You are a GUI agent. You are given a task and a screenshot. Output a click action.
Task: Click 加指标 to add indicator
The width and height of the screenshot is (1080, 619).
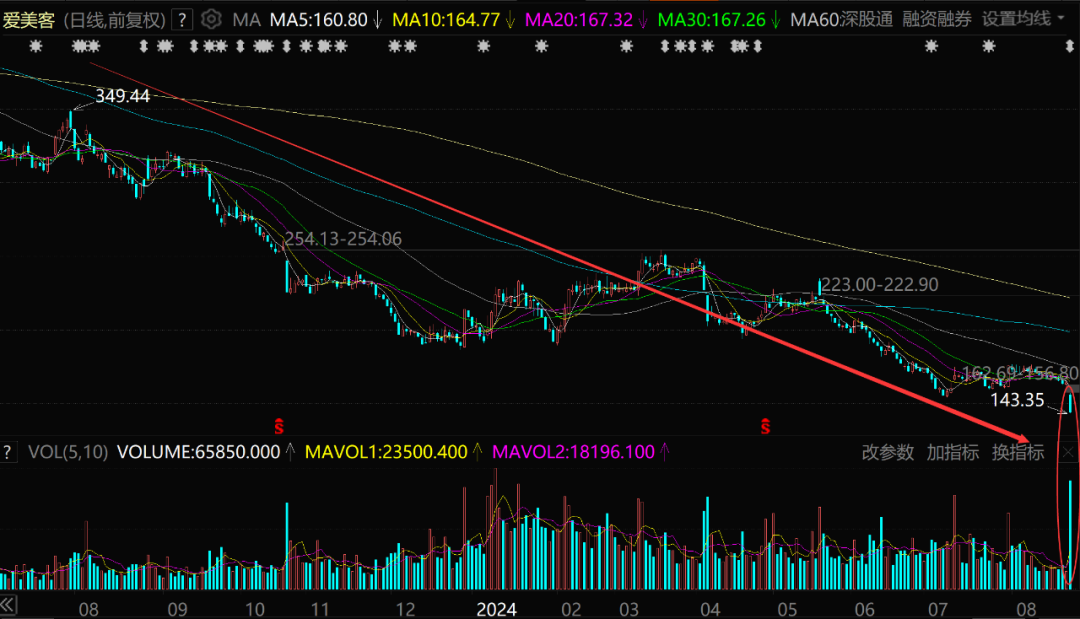[953, 452]
